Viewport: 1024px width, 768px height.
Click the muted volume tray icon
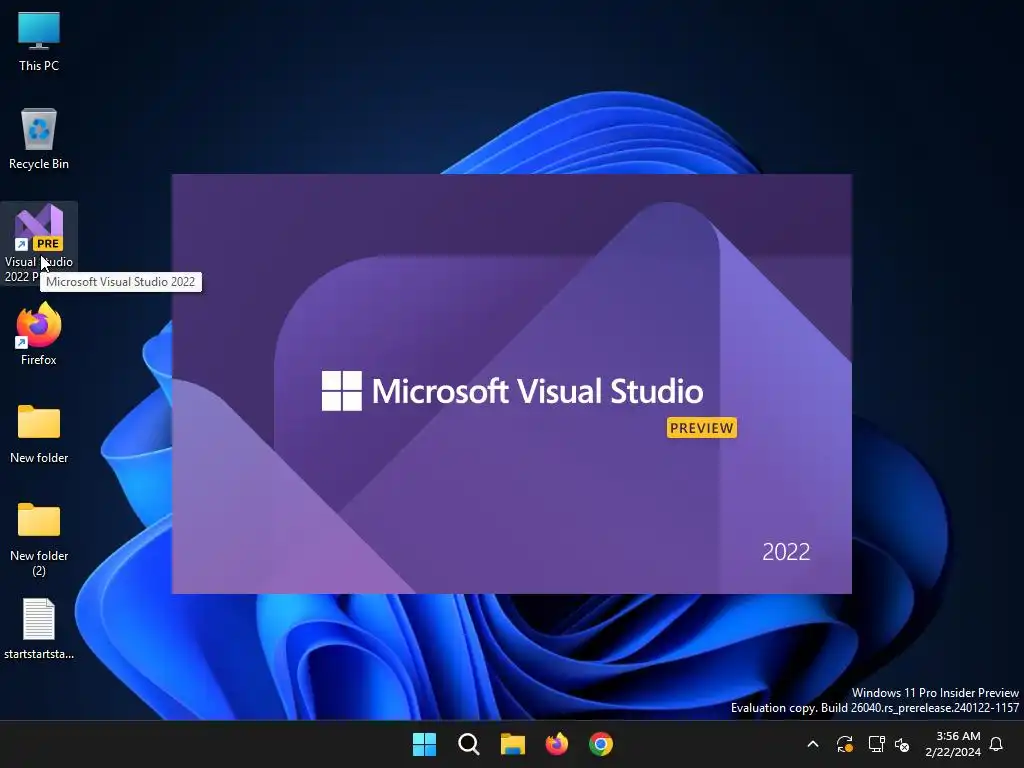tap(903, 744)
